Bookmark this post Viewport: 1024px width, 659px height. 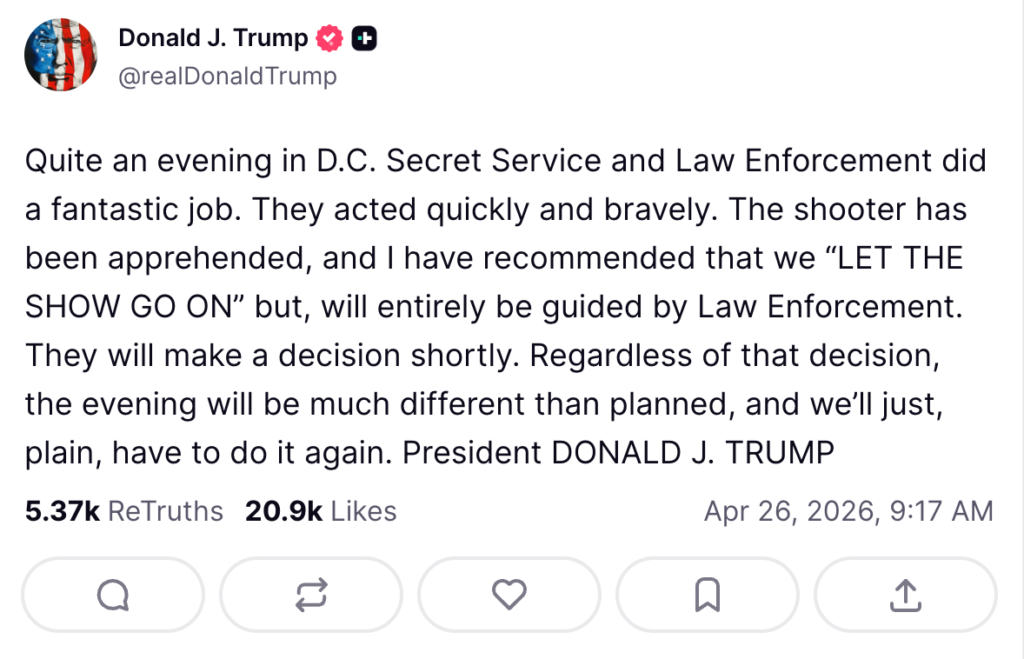[707, 595]
